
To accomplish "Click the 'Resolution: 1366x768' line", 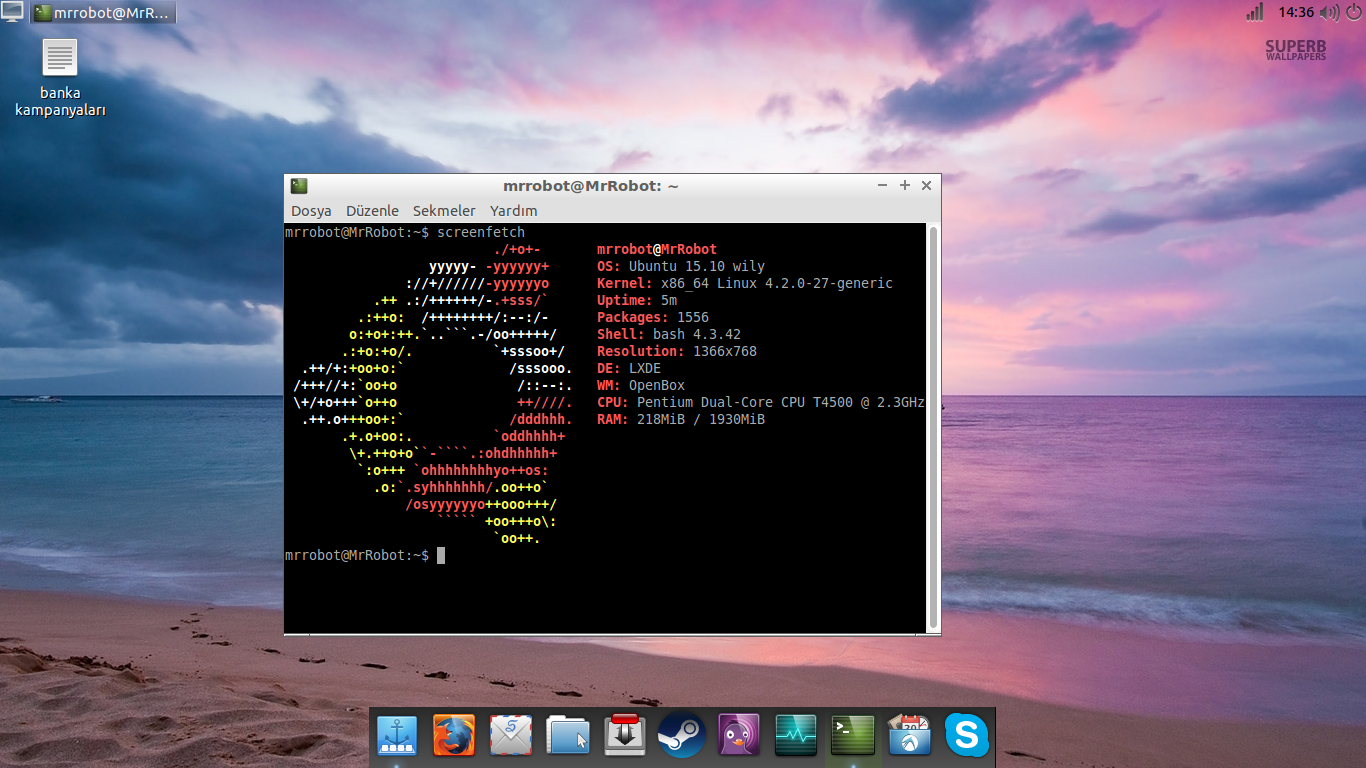I will coord(677,352).
